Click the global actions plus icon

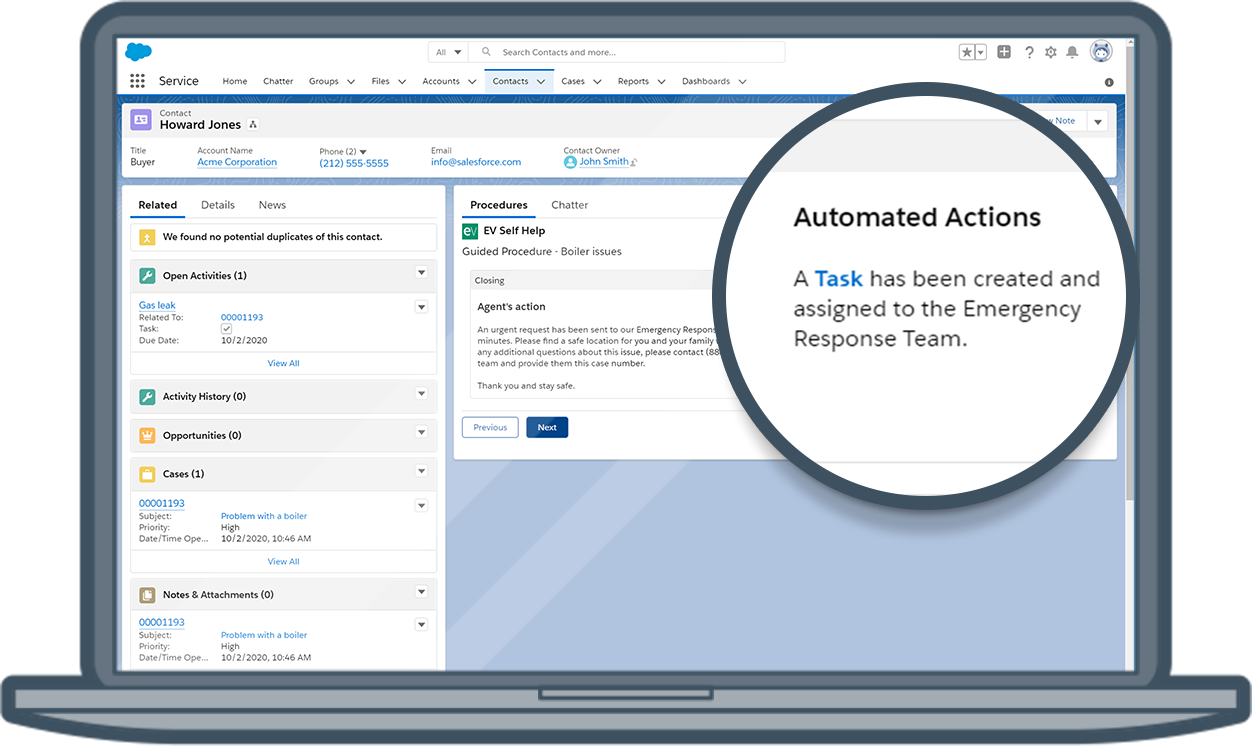tap(1004, 52)
